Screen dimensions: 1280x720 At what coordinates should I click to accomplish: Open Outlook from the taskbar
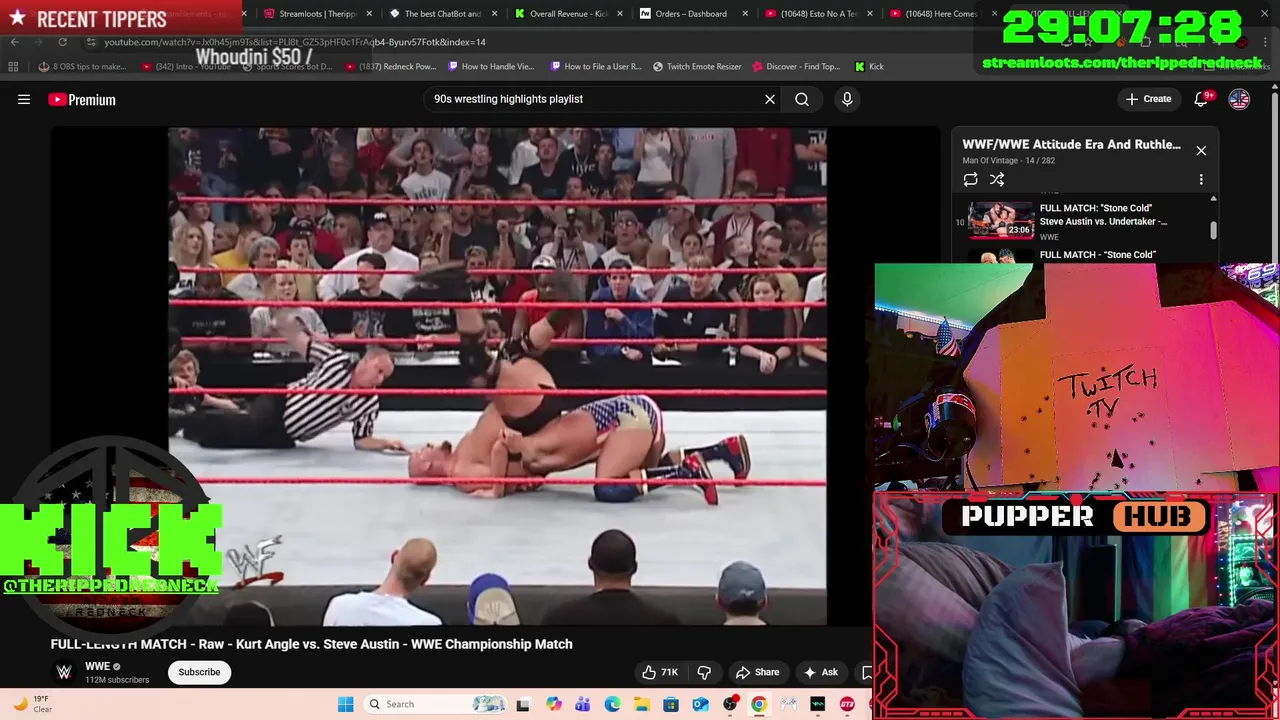[x=700, y=704]
